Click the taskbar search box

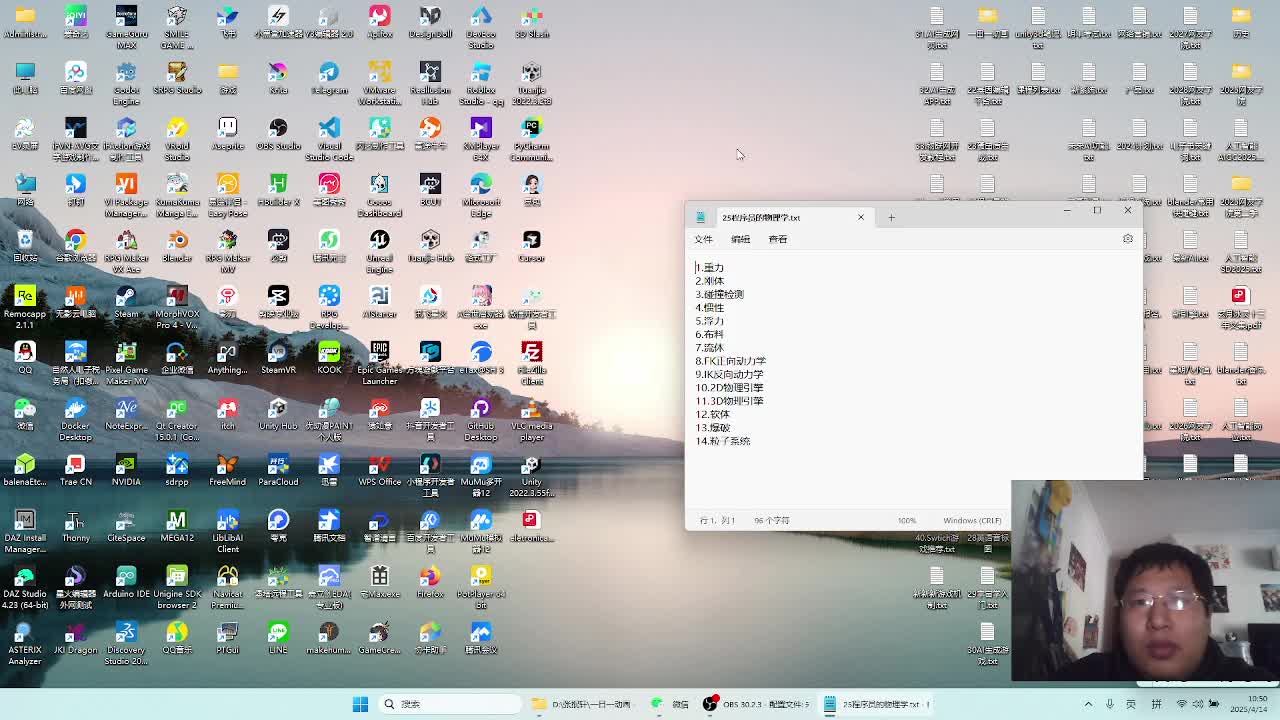coord(450,704)
